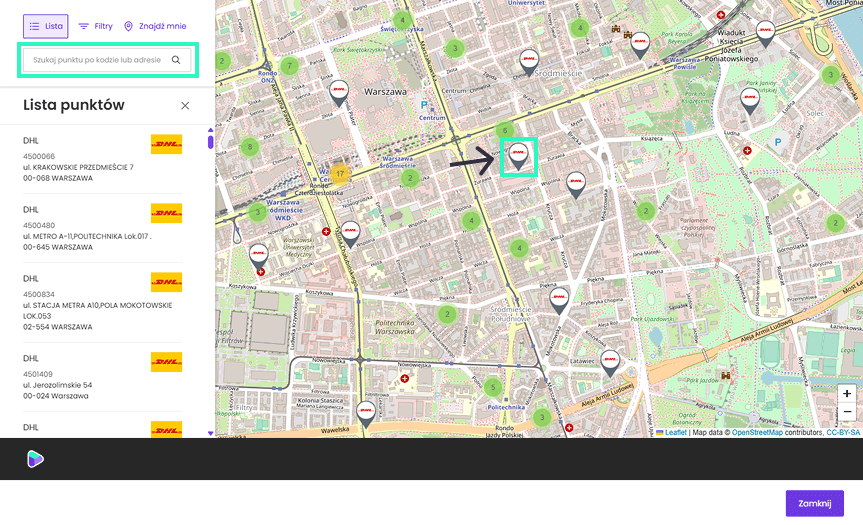The height and width of the screenshot is (525, 863).
Task: Click the points list scrollbar down arrow
Action: (210, 433)
